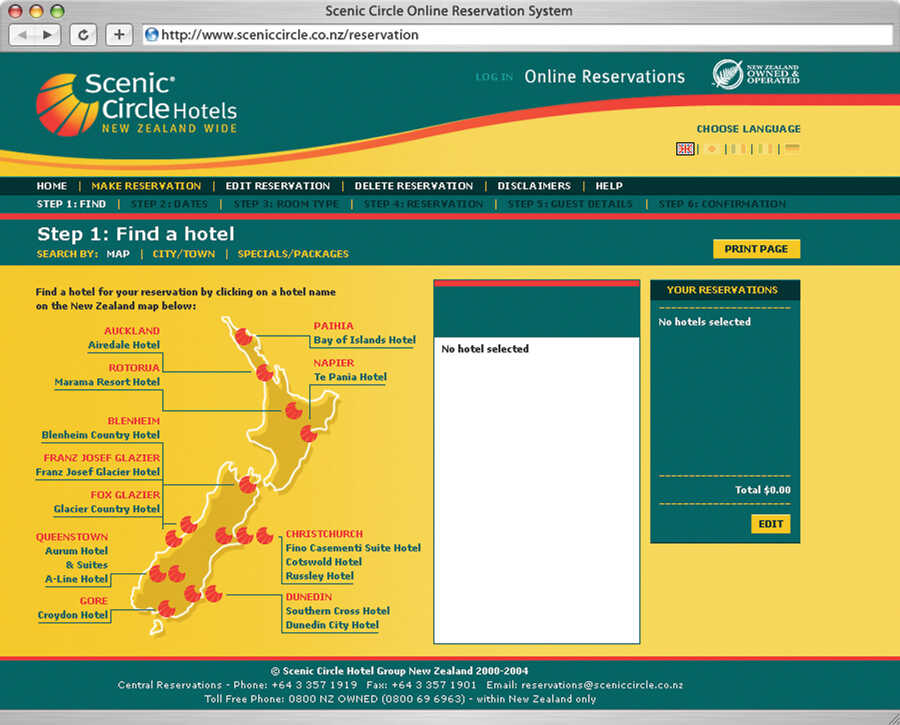Select Te Pania Hotel in Napier
The width and height of the screenshot is (900, 725).
[x=350, y=377]
